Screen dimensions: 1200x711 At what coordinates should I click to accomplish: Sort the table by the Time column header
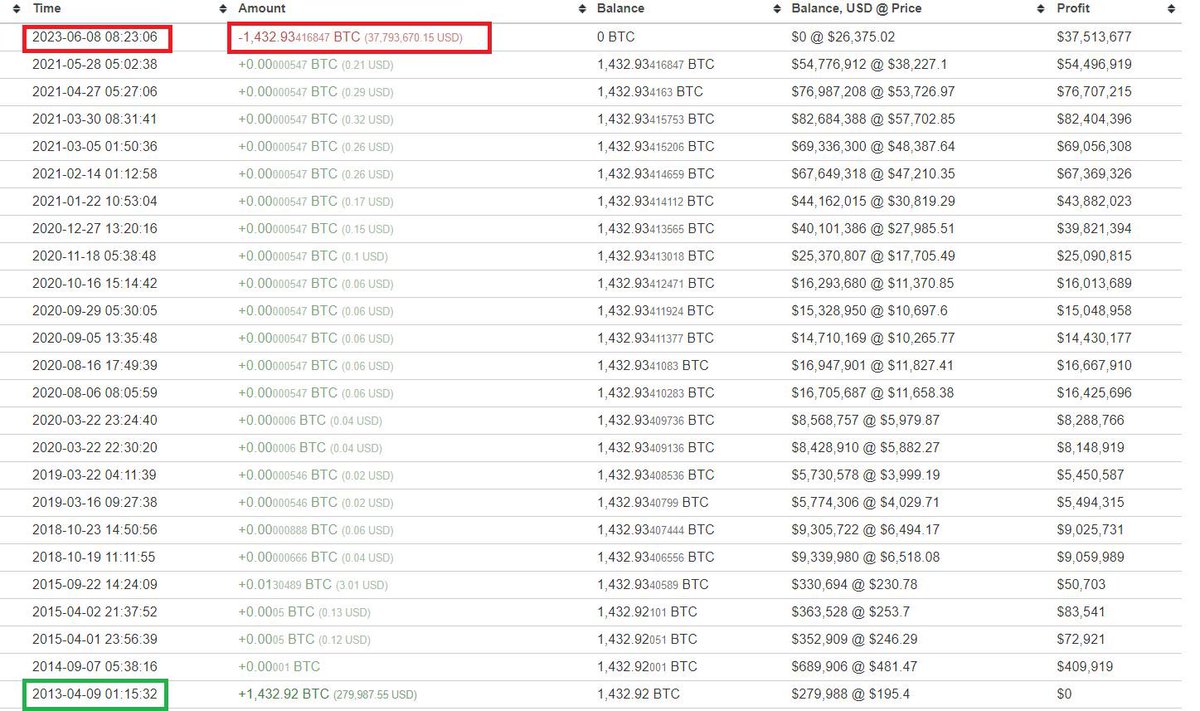pos(47,8)
